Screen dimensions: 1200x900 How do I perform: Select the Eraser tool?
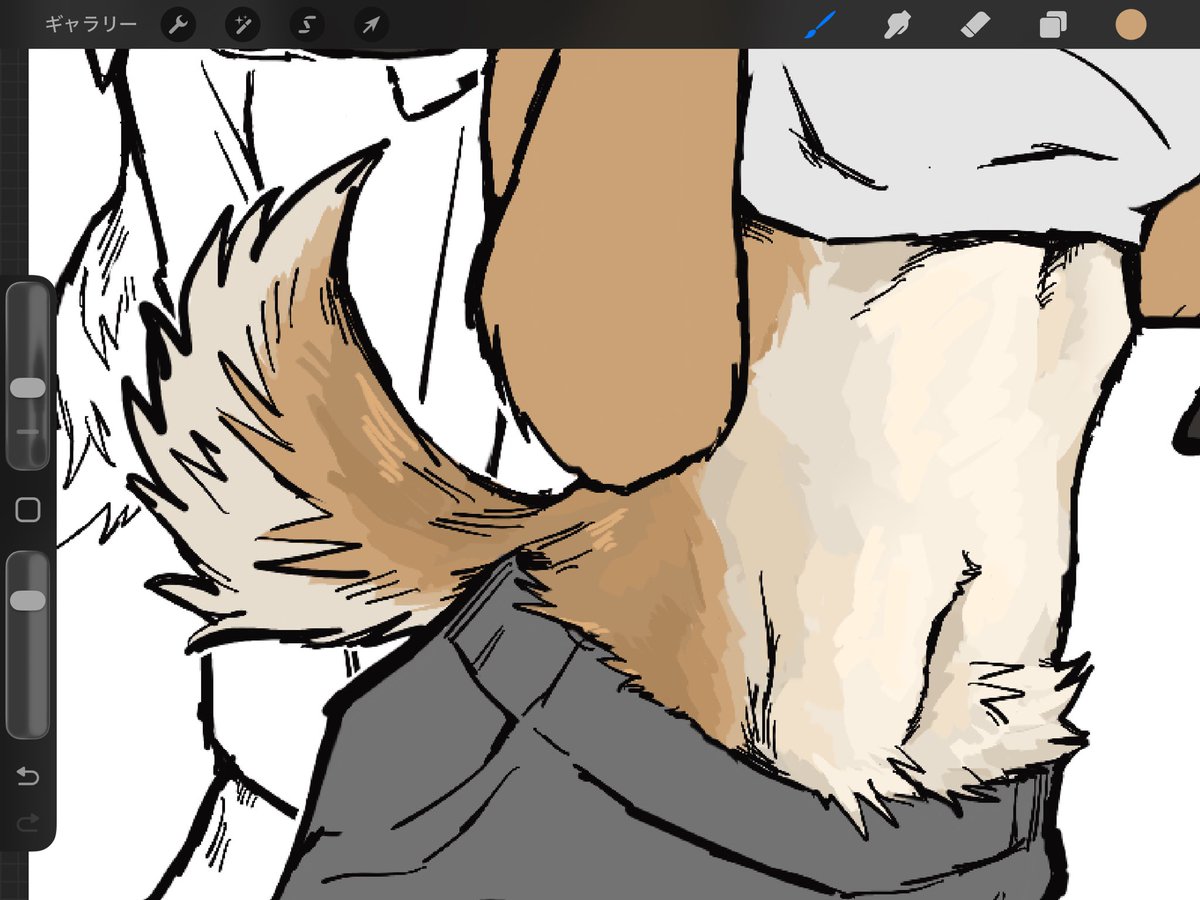click(975, 24)
